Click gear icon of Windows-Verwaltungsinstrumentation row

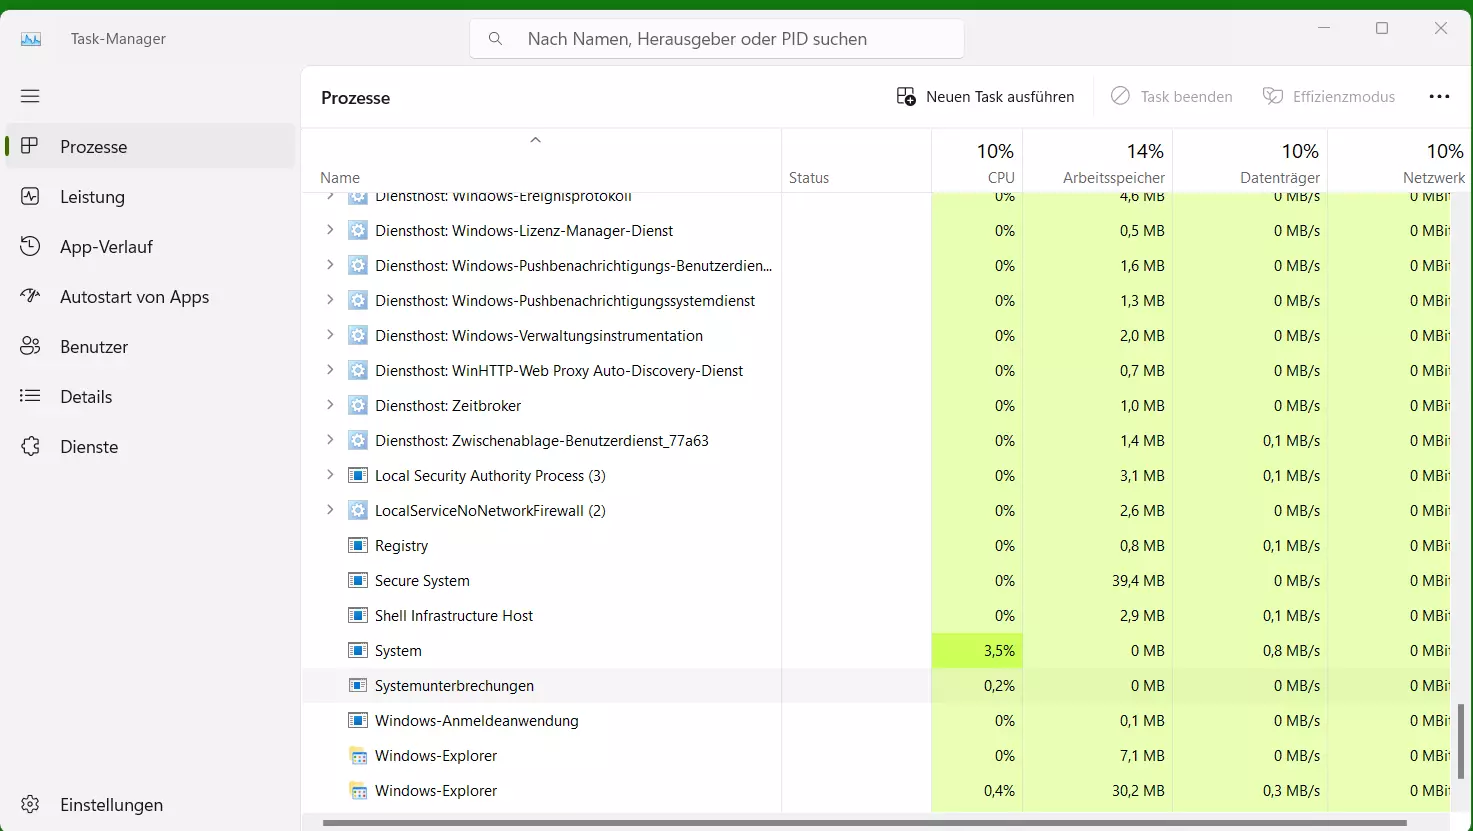[x=358, y=335]
